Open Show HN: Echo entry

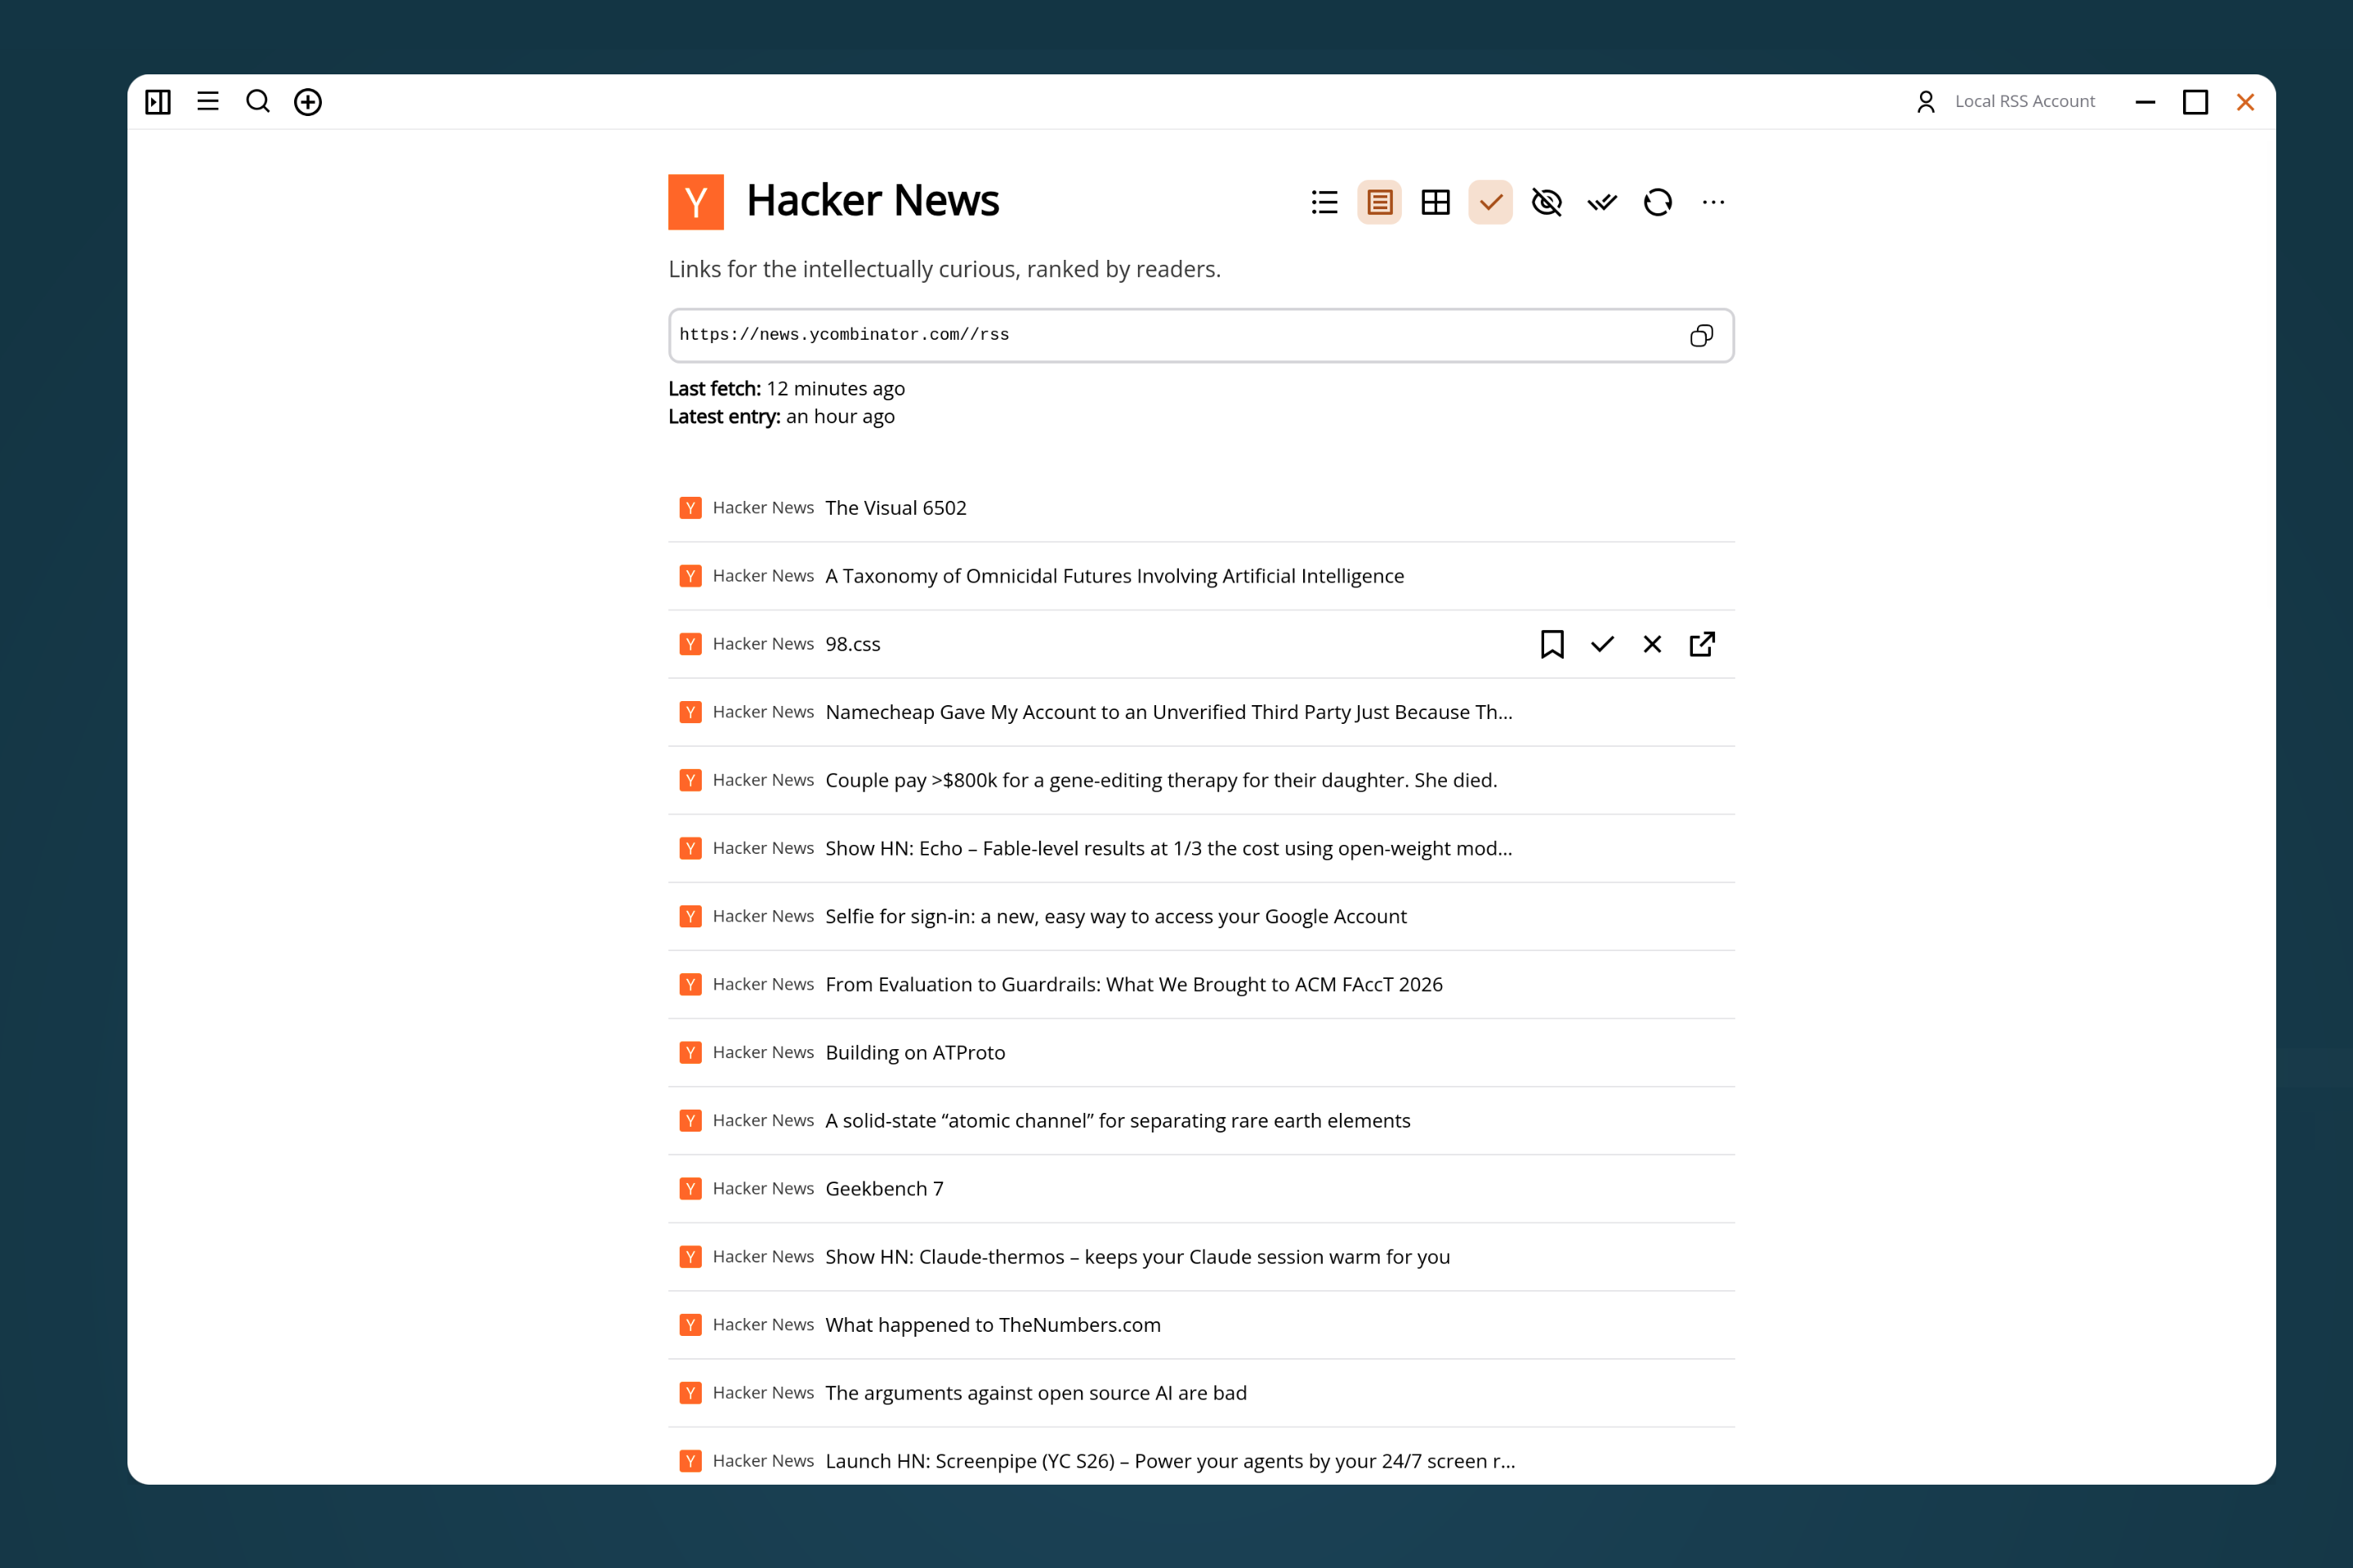coord(1201,848)
